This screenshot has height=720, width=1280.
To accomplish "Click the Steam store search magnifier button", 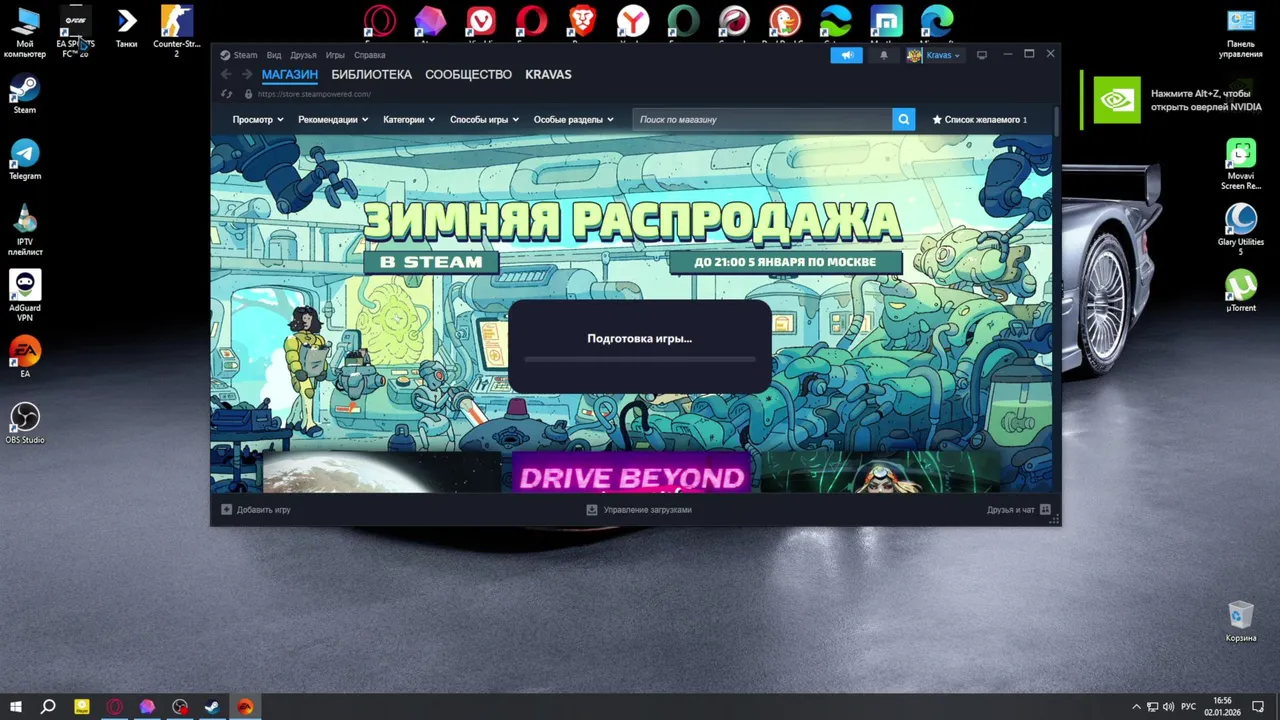I will click(903, 119).
